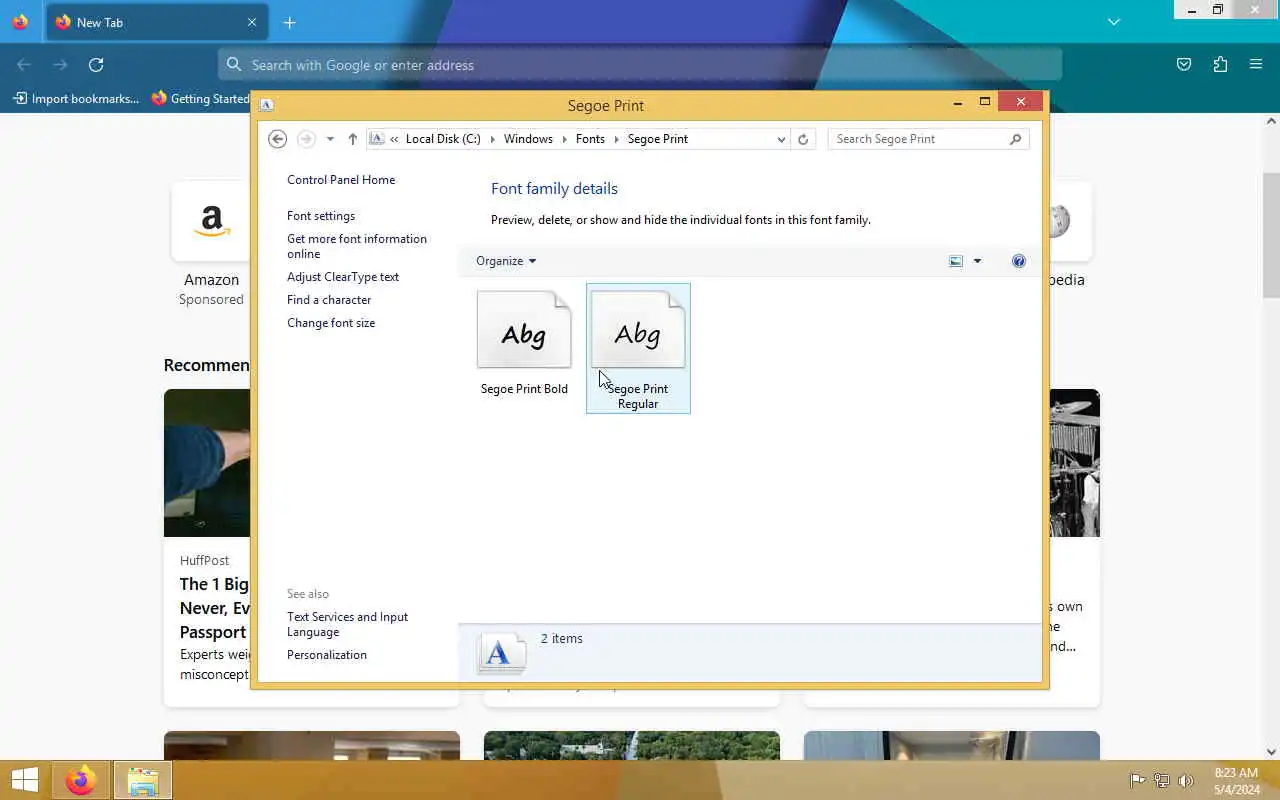Image resolution: width=1280 pixels, height=800 pixels.
Task: Open Save to Pocket in Firefox
Action: pos(1184,65)
